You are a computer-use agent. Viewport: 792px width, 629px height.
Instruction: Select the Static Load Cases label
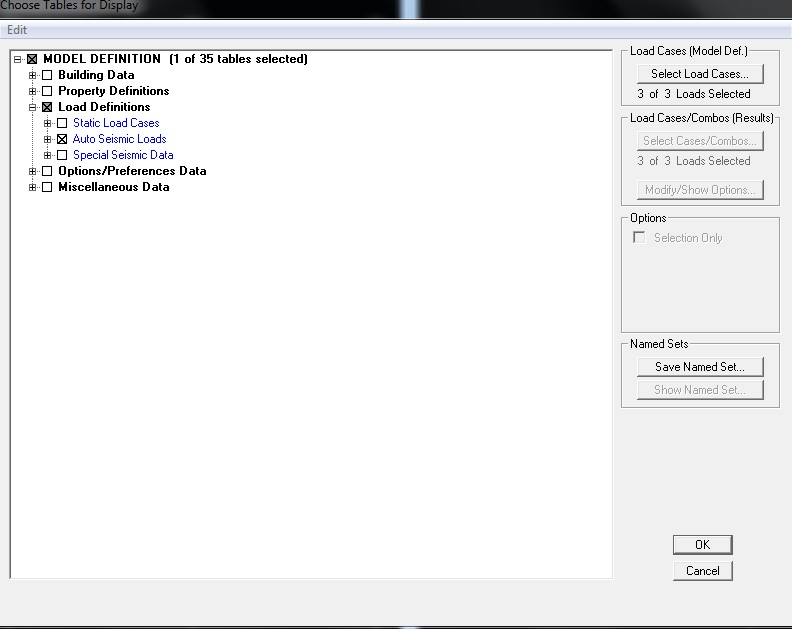pos(116,123)
